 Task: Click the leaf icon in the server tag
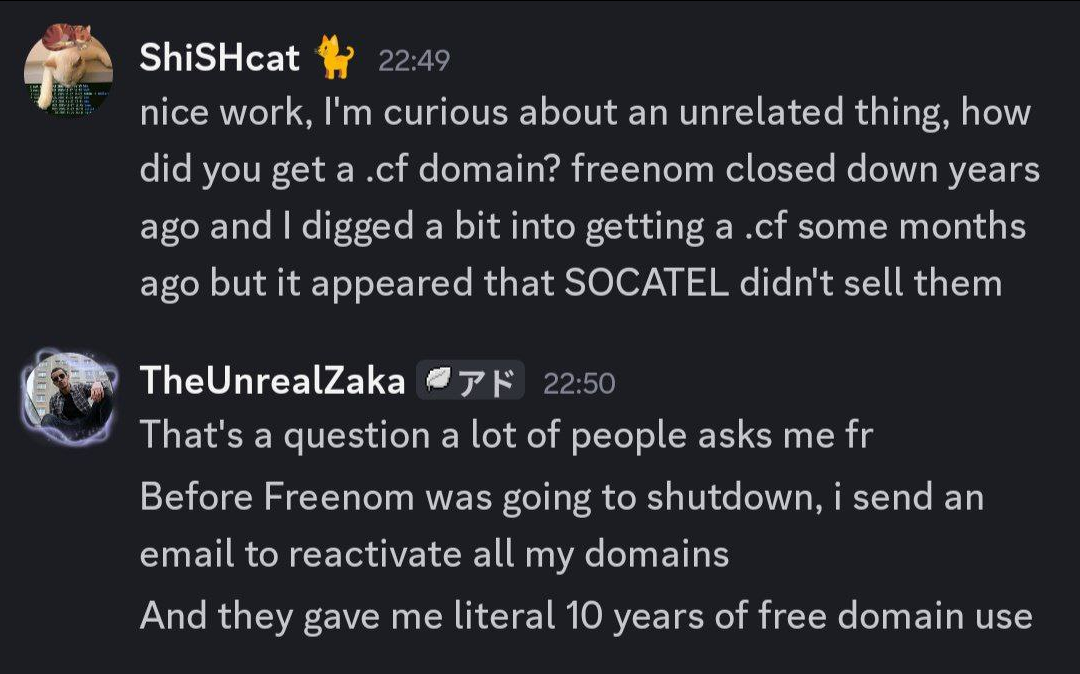439,381
